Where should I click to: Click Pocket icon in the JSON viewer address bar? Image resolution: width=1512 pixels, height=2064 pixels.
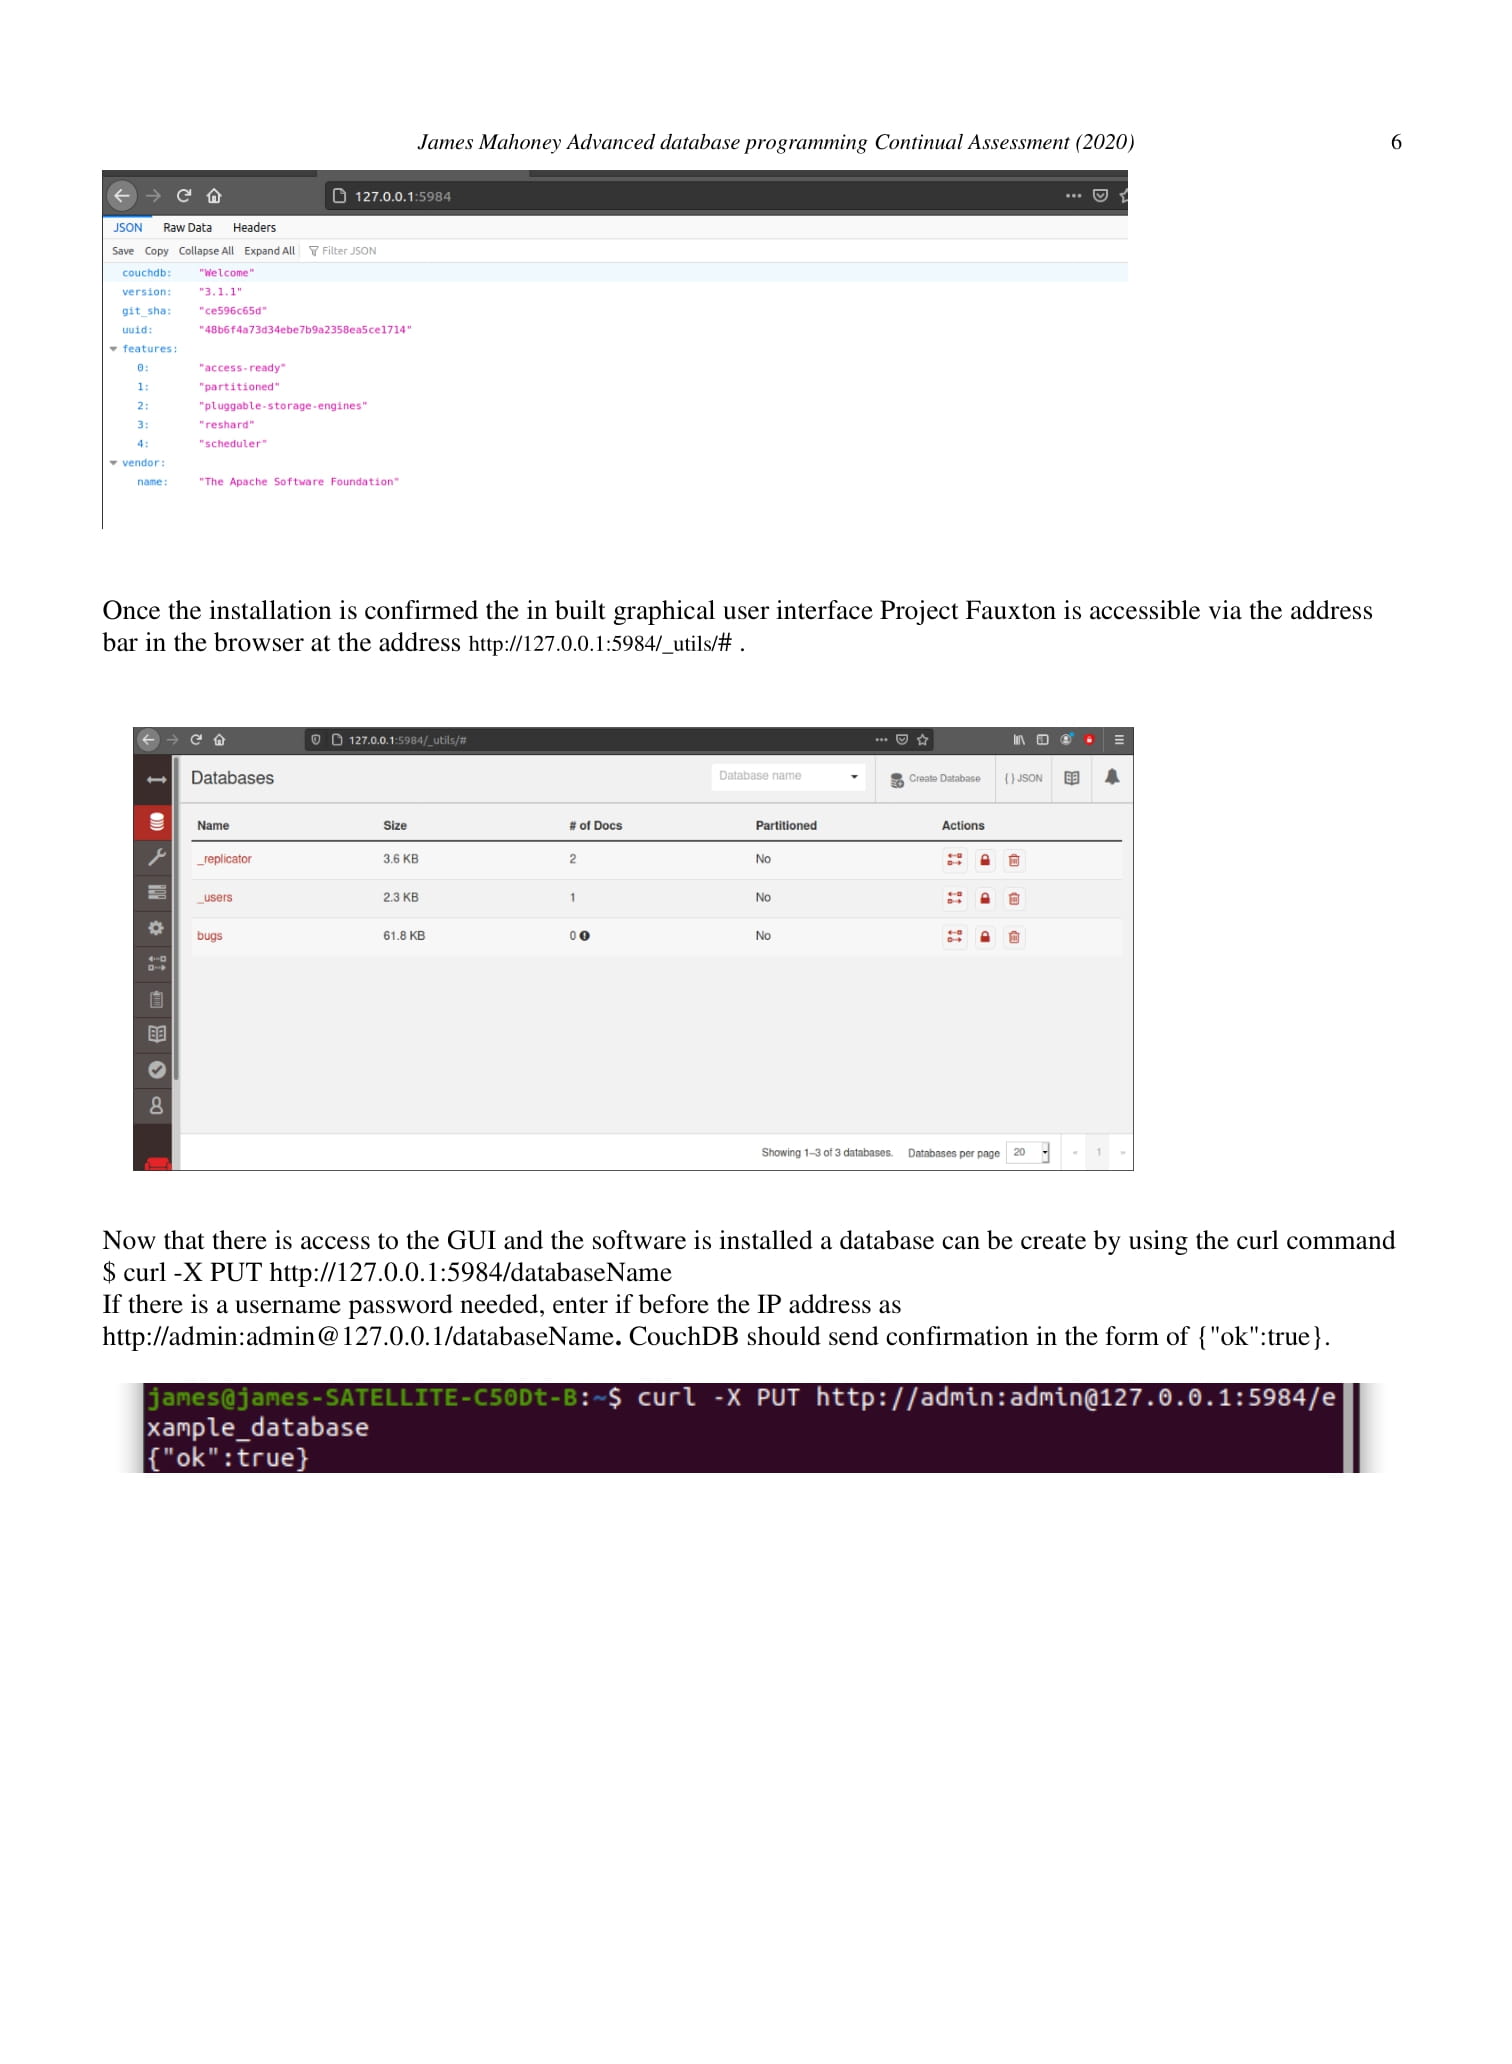[x=1100, y=196]
